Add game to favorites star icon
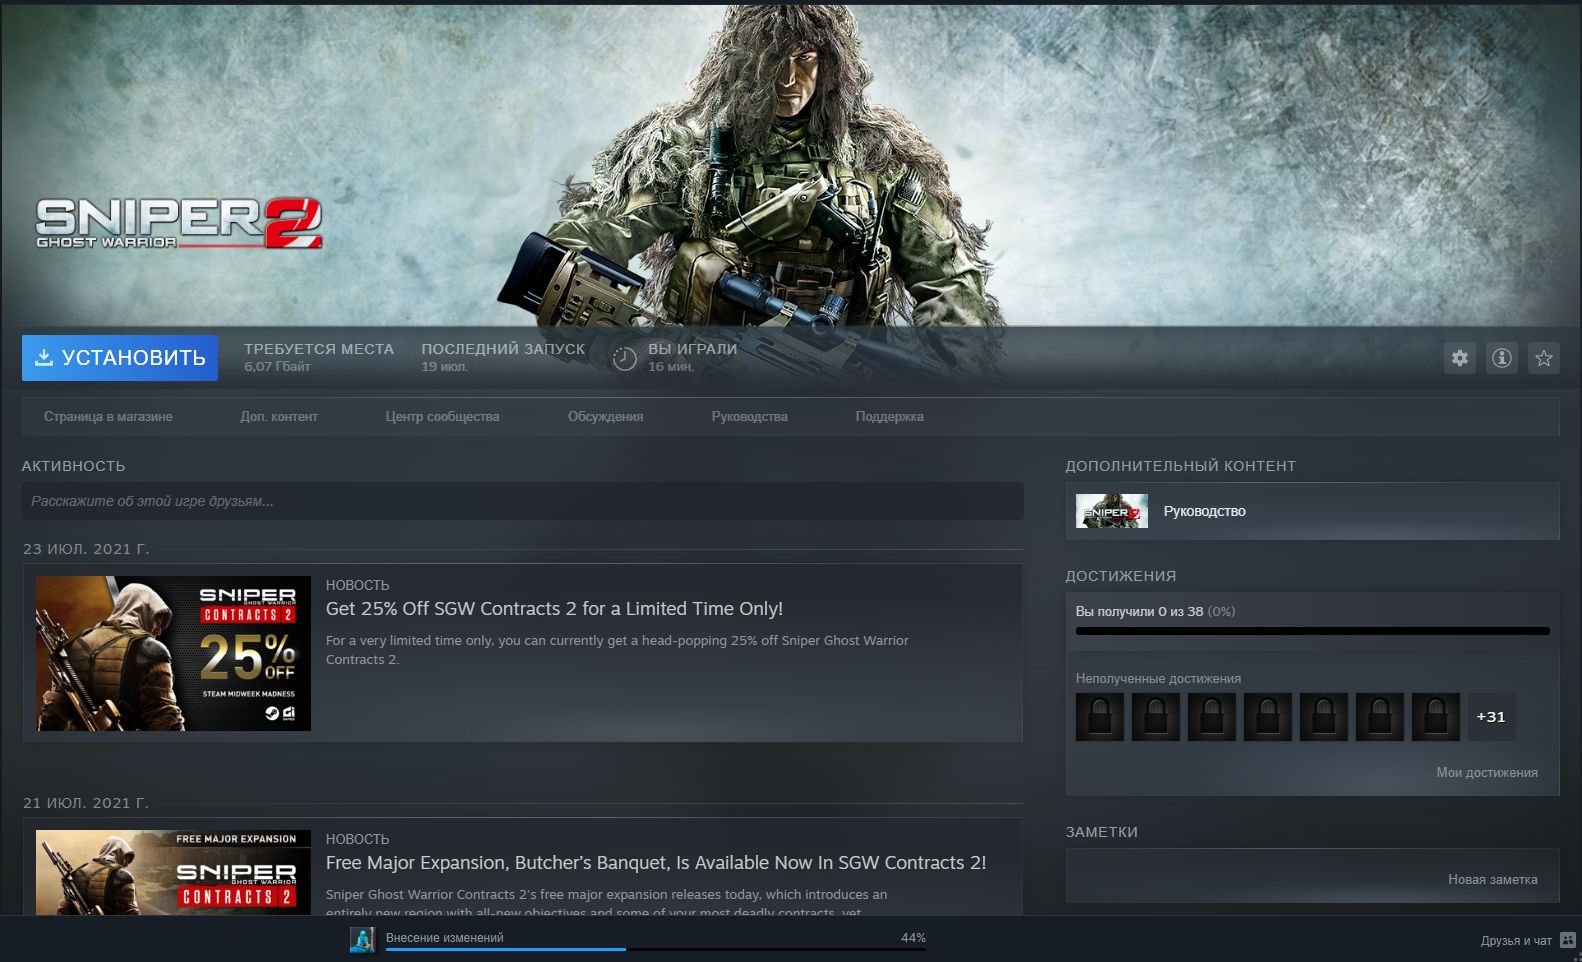Screen dimensions: 1582x962 (x=1544, y=358)
